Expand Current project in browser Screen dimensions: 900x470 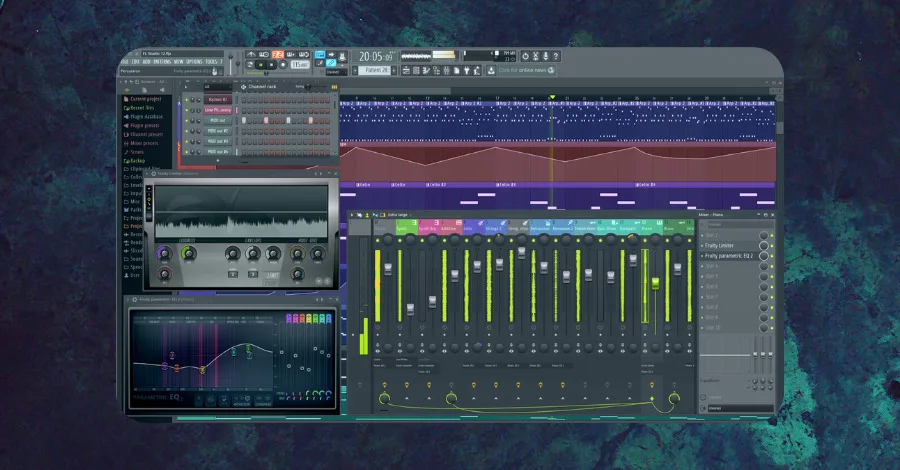[143, 99]
